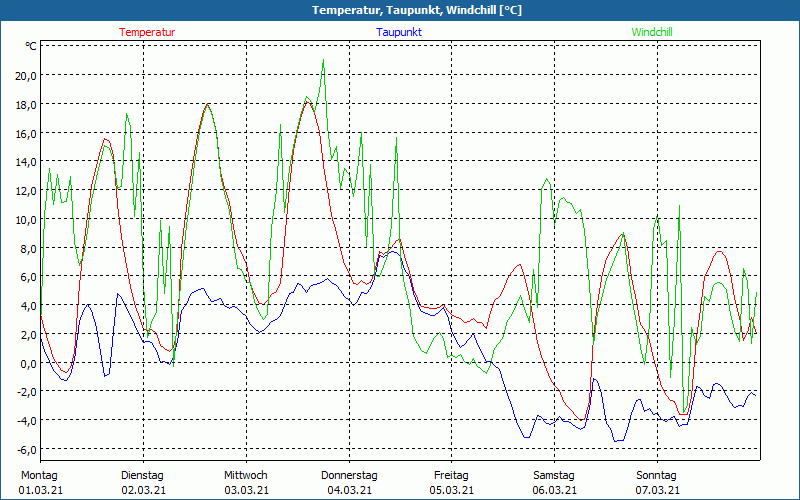Click the 01.03.21 date label
The image size is (800, 500).
point(40,490)
